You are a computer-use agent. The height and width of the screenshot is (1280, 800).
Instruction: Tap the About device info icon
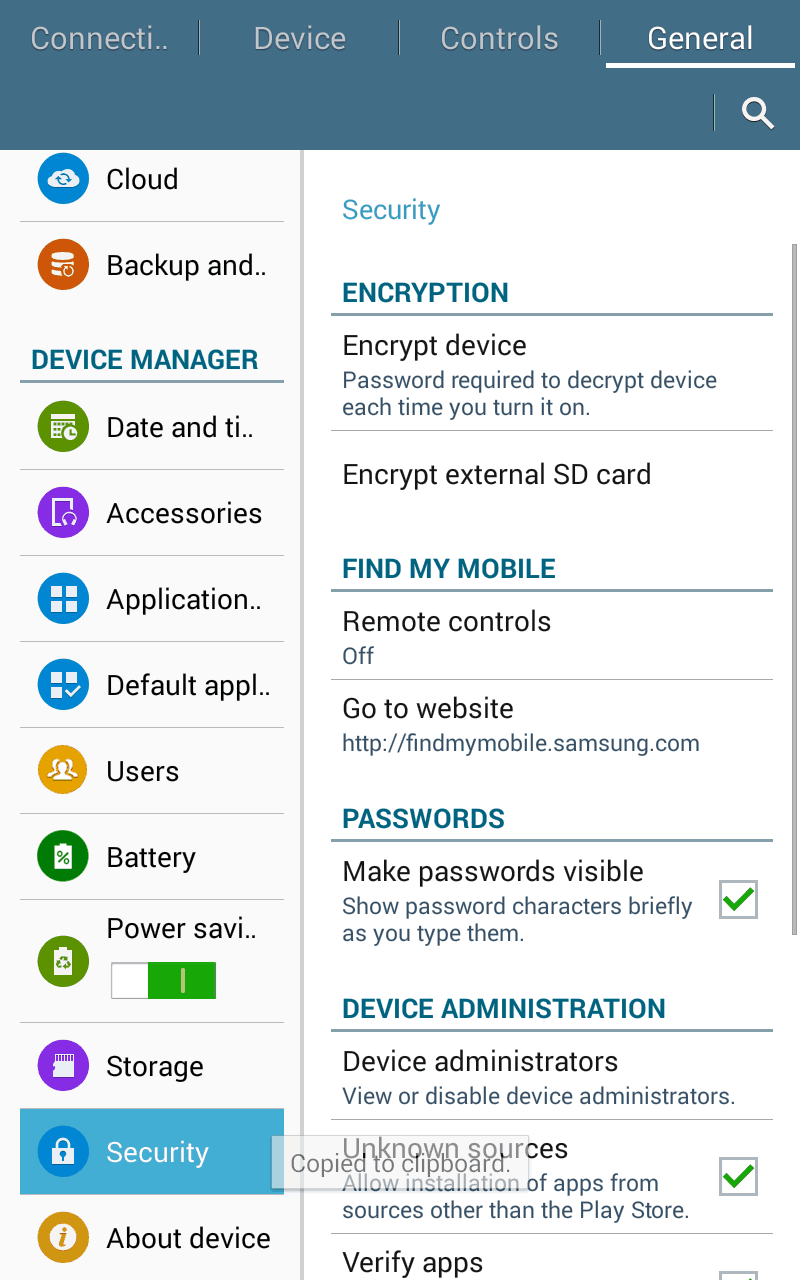pos(64,1238)
